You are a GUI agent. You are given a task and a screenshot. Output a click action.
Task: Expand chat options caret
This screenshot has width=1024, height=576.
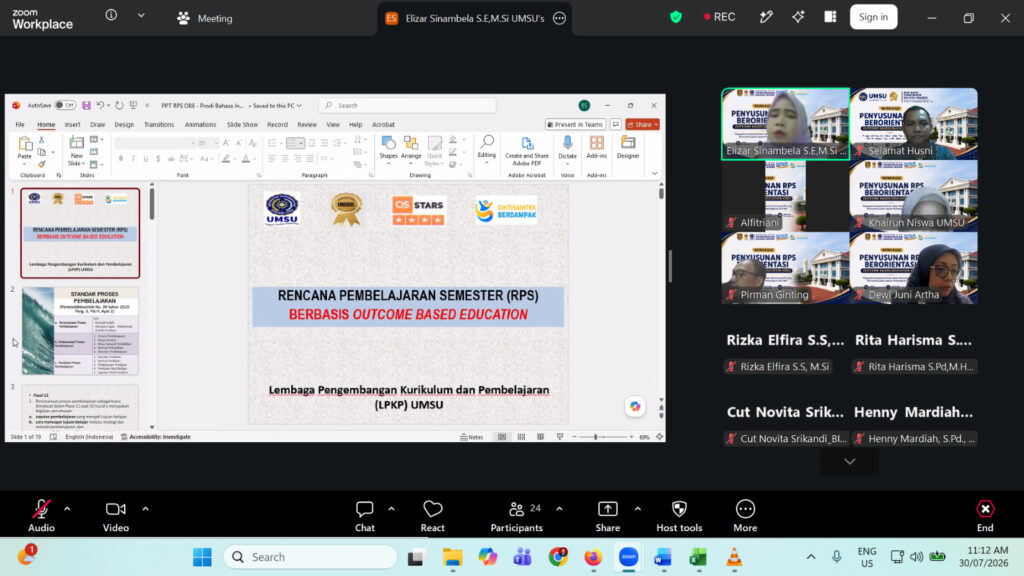tap(391, 509)
